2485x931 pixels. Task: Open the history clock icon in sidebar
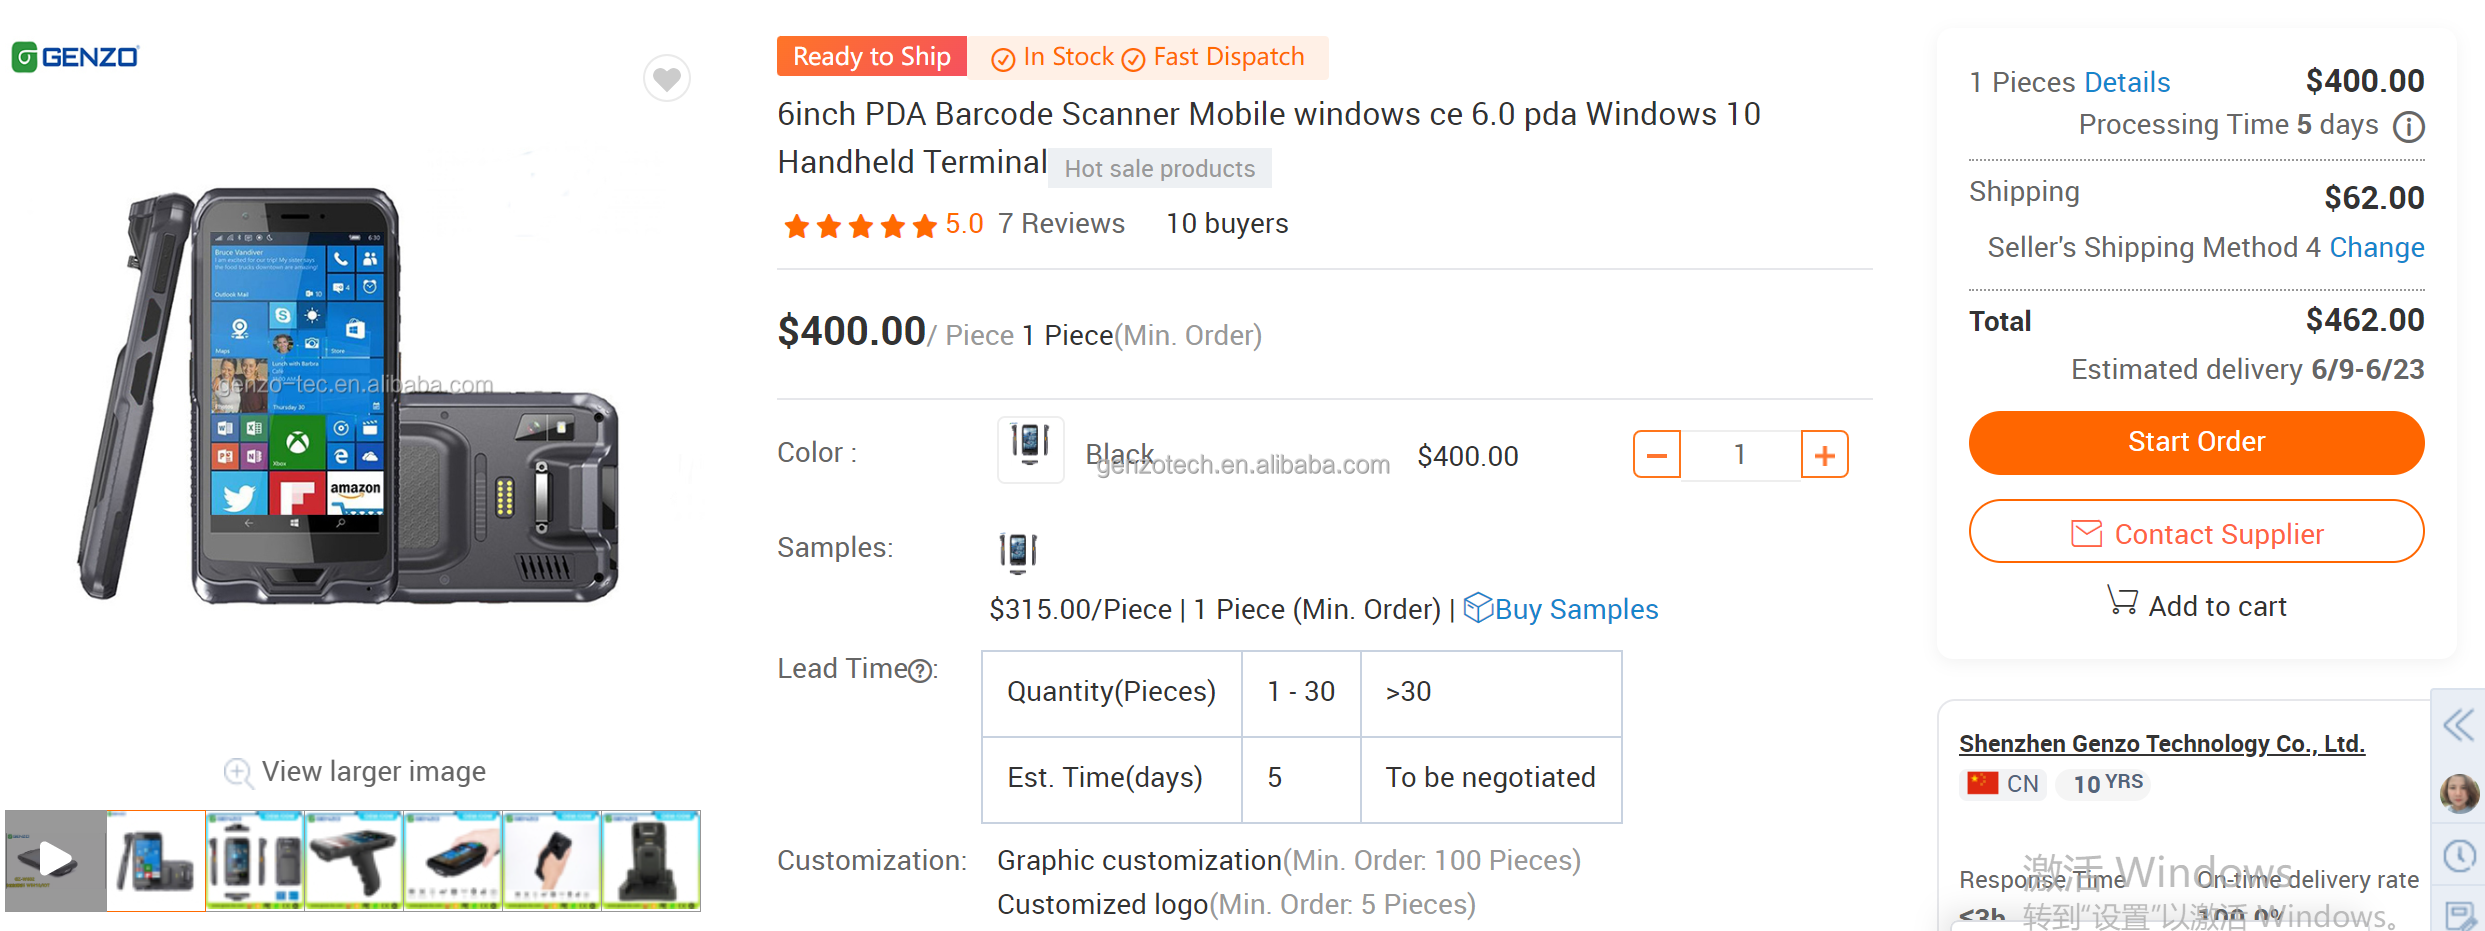point(2459,856)
